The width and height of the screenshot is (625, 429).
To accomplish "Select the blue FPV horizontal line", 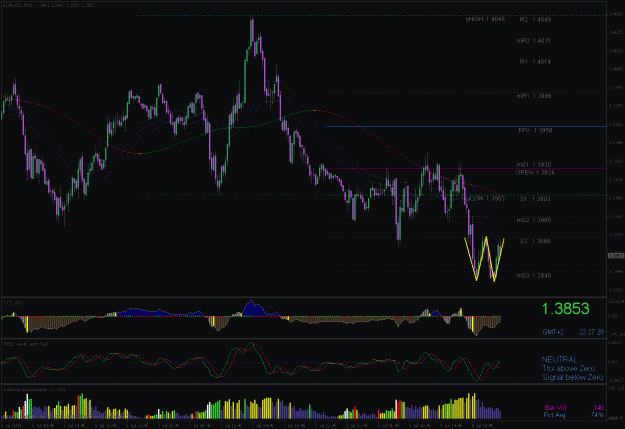I will coord(466,126).
